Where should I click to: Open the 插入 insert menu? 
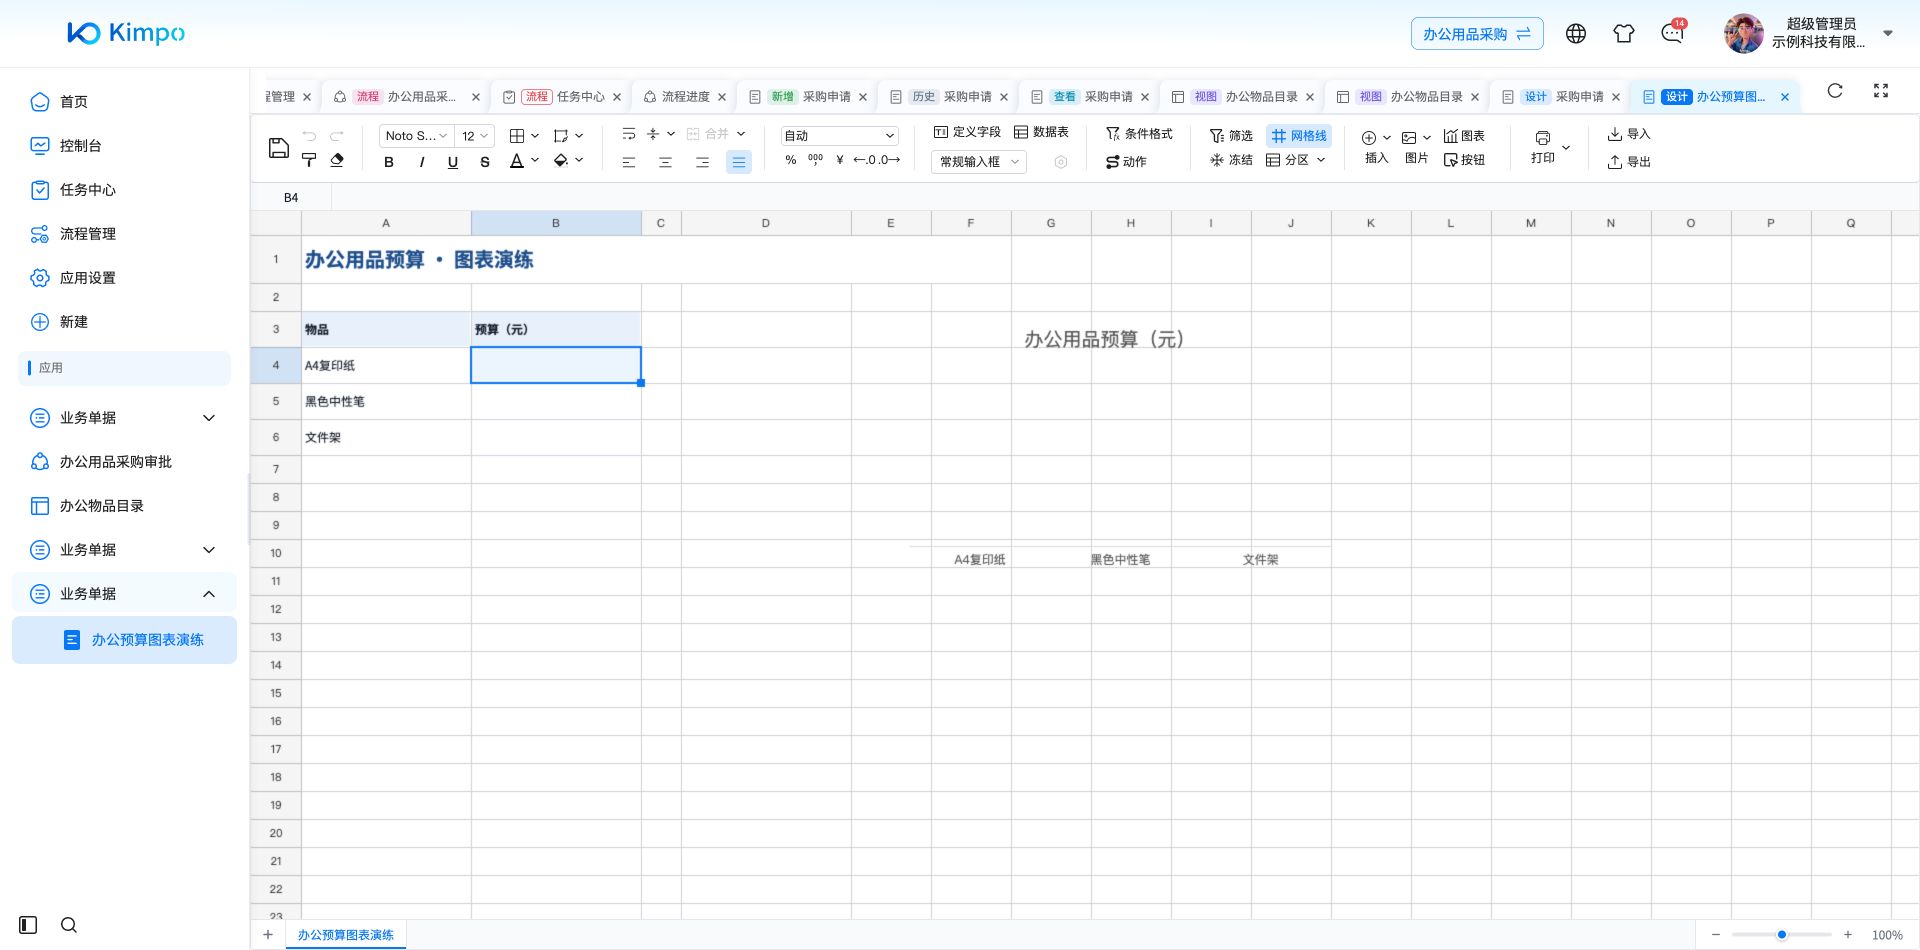[1376, 146]
